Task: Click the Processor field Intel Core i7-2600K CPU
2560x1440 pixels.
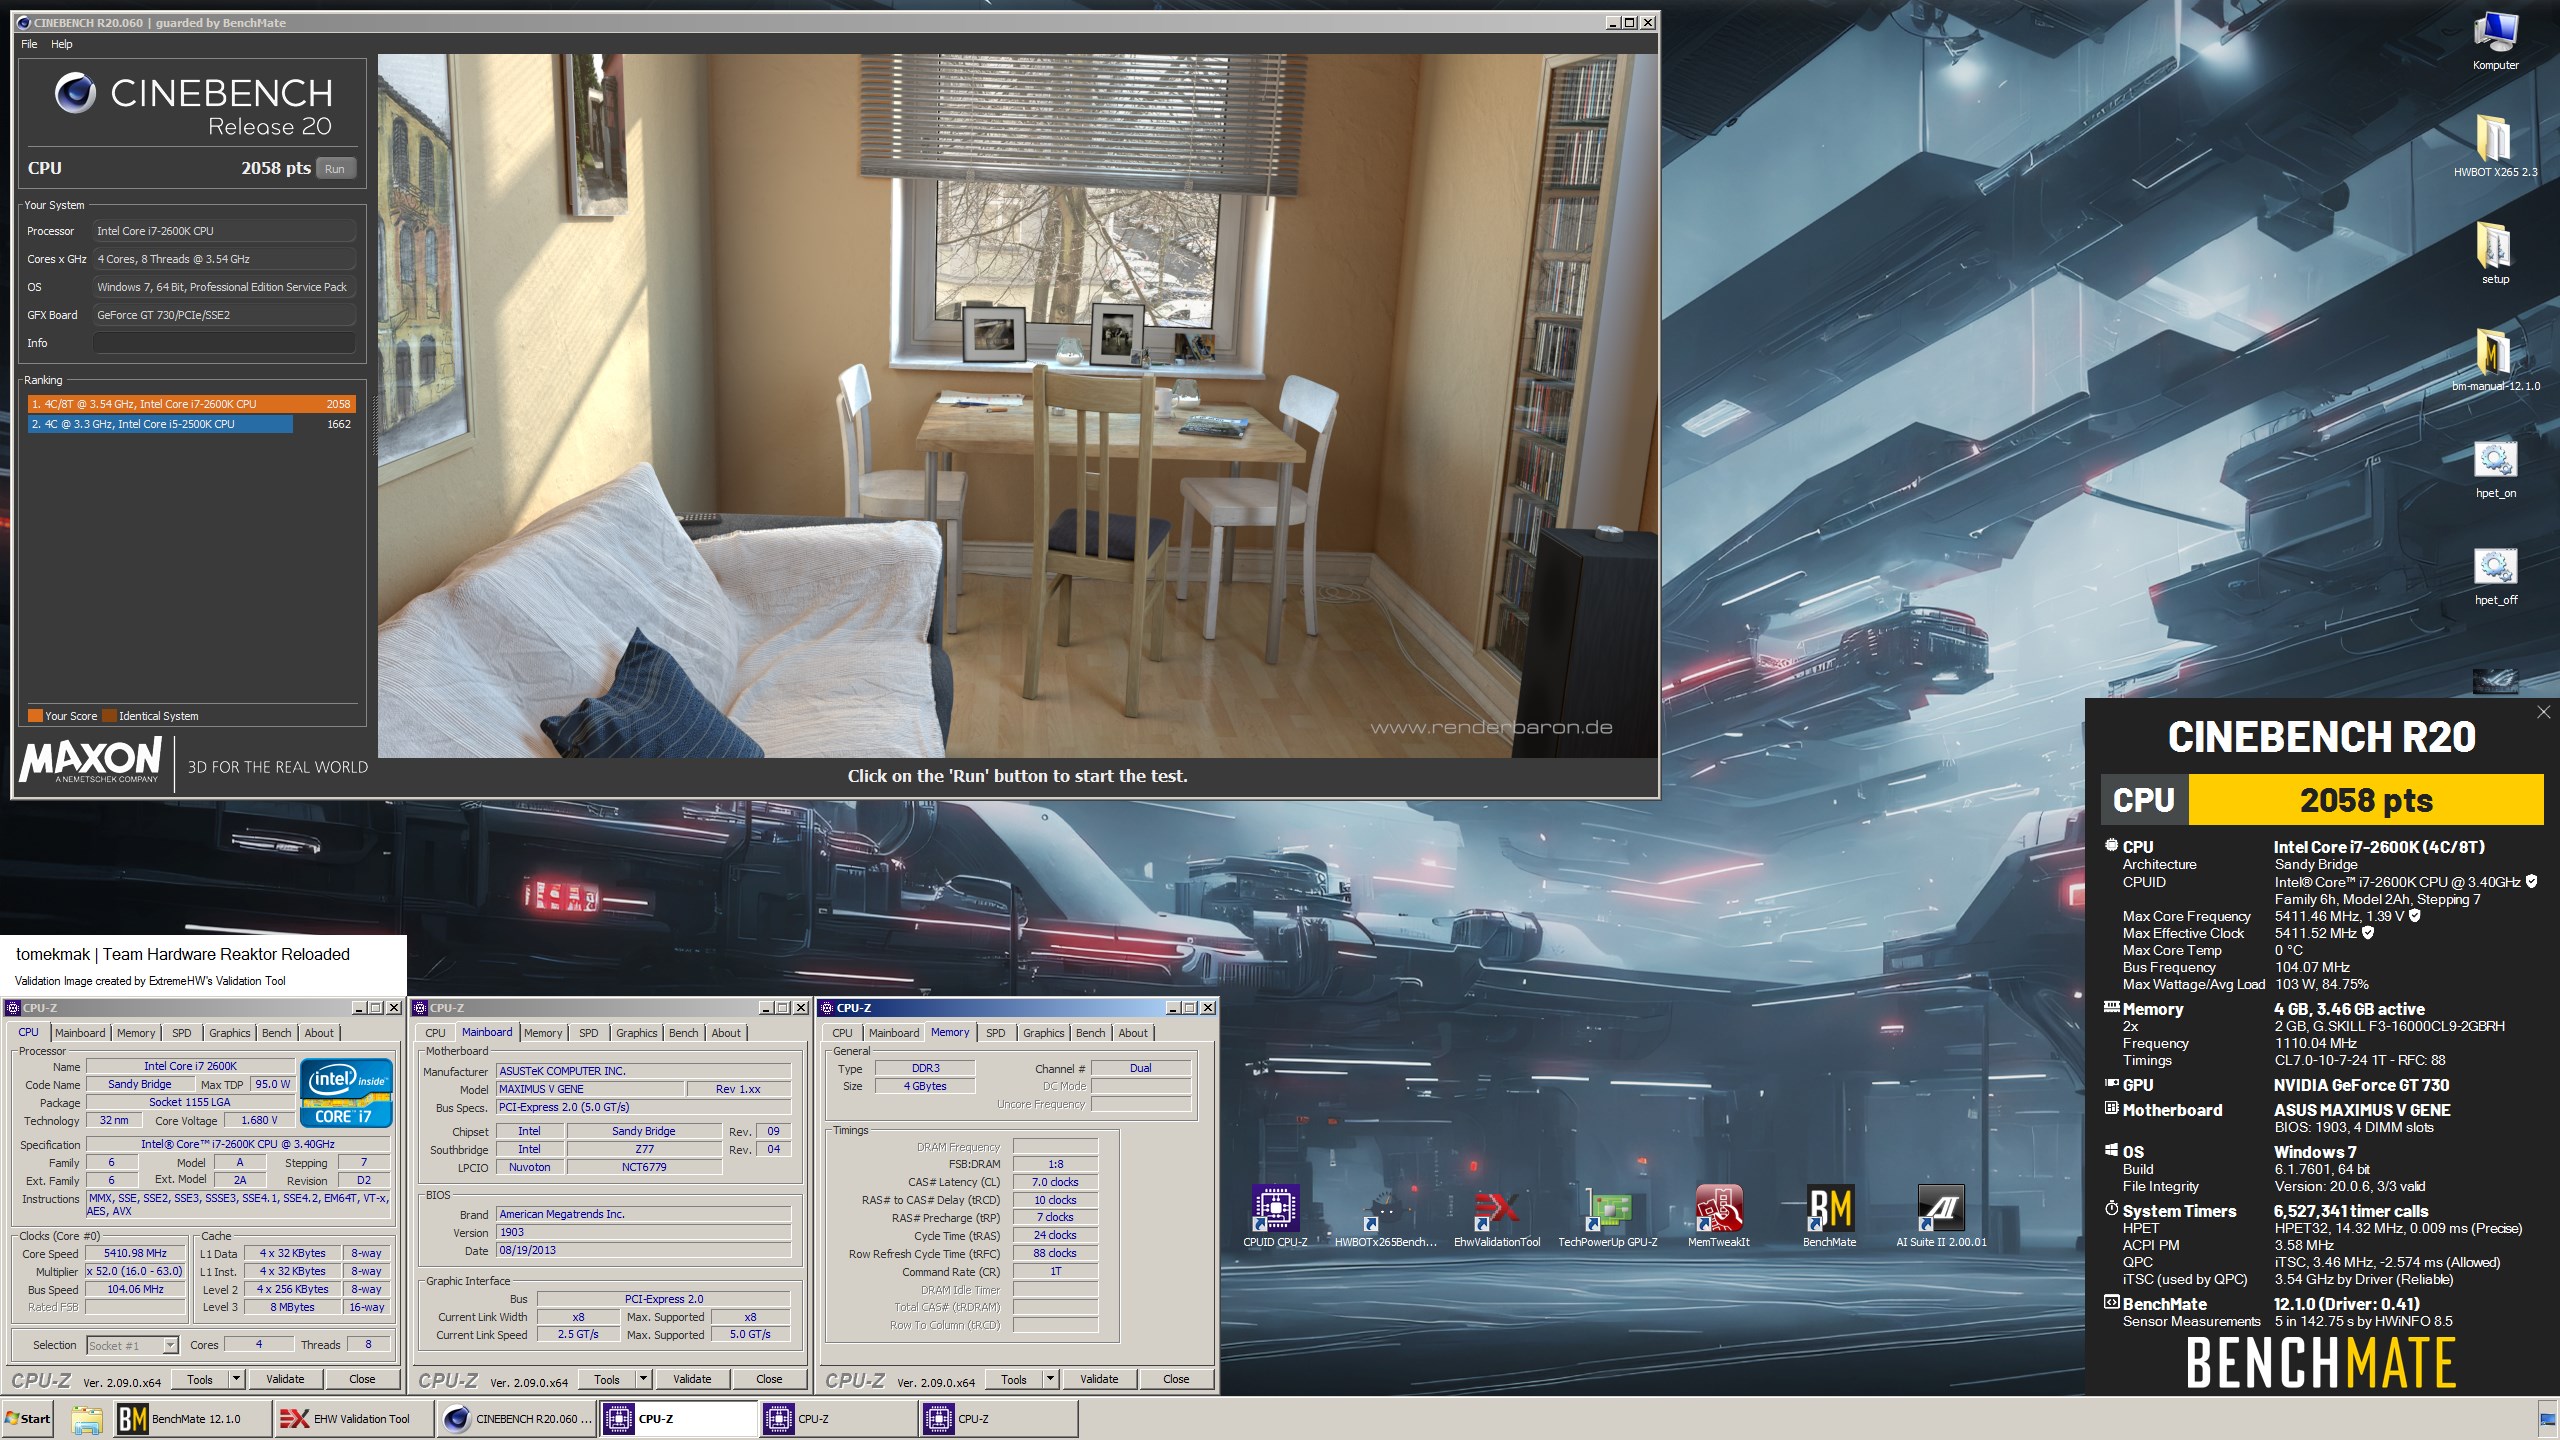Action: point(224,231)
